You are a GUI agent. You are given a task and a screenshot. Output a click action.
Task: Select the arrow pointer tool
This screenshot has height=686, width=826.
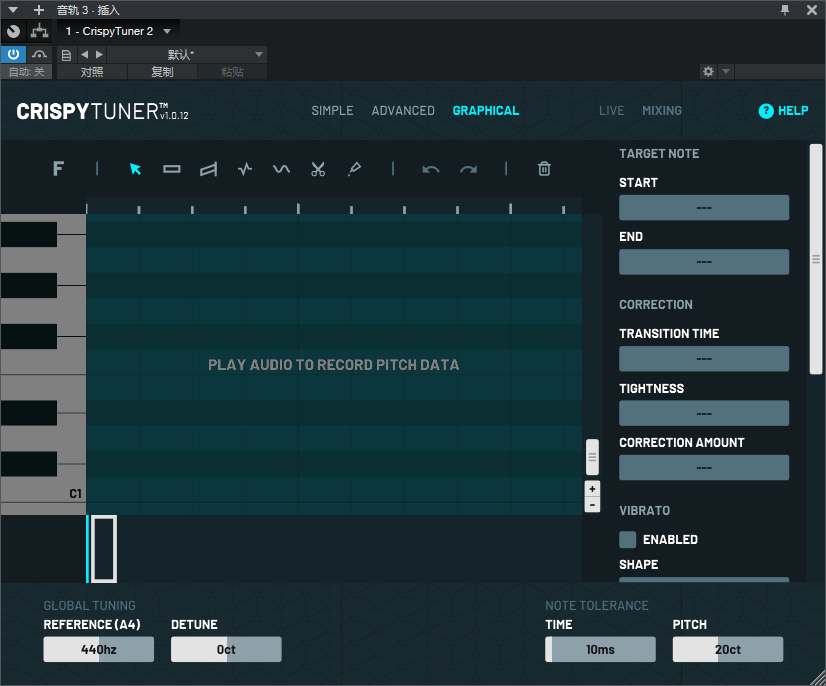pyautogui.click(x=135, y=169)
